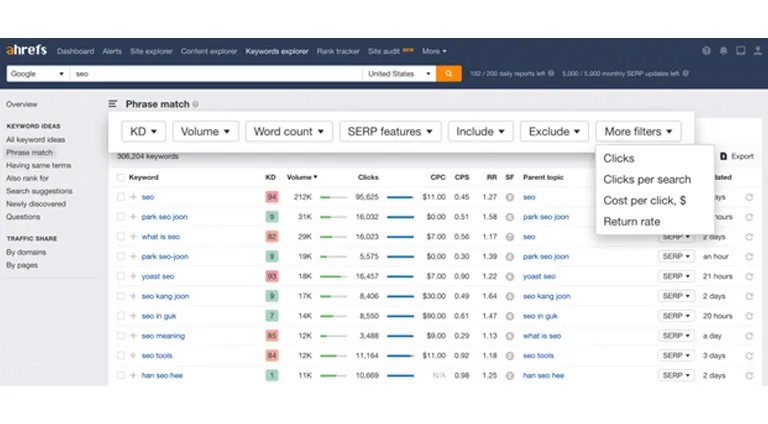The width and height of the screenshot is (768, 424).
Task: Check the box for seo kang joon
Action: coord(120,296)
